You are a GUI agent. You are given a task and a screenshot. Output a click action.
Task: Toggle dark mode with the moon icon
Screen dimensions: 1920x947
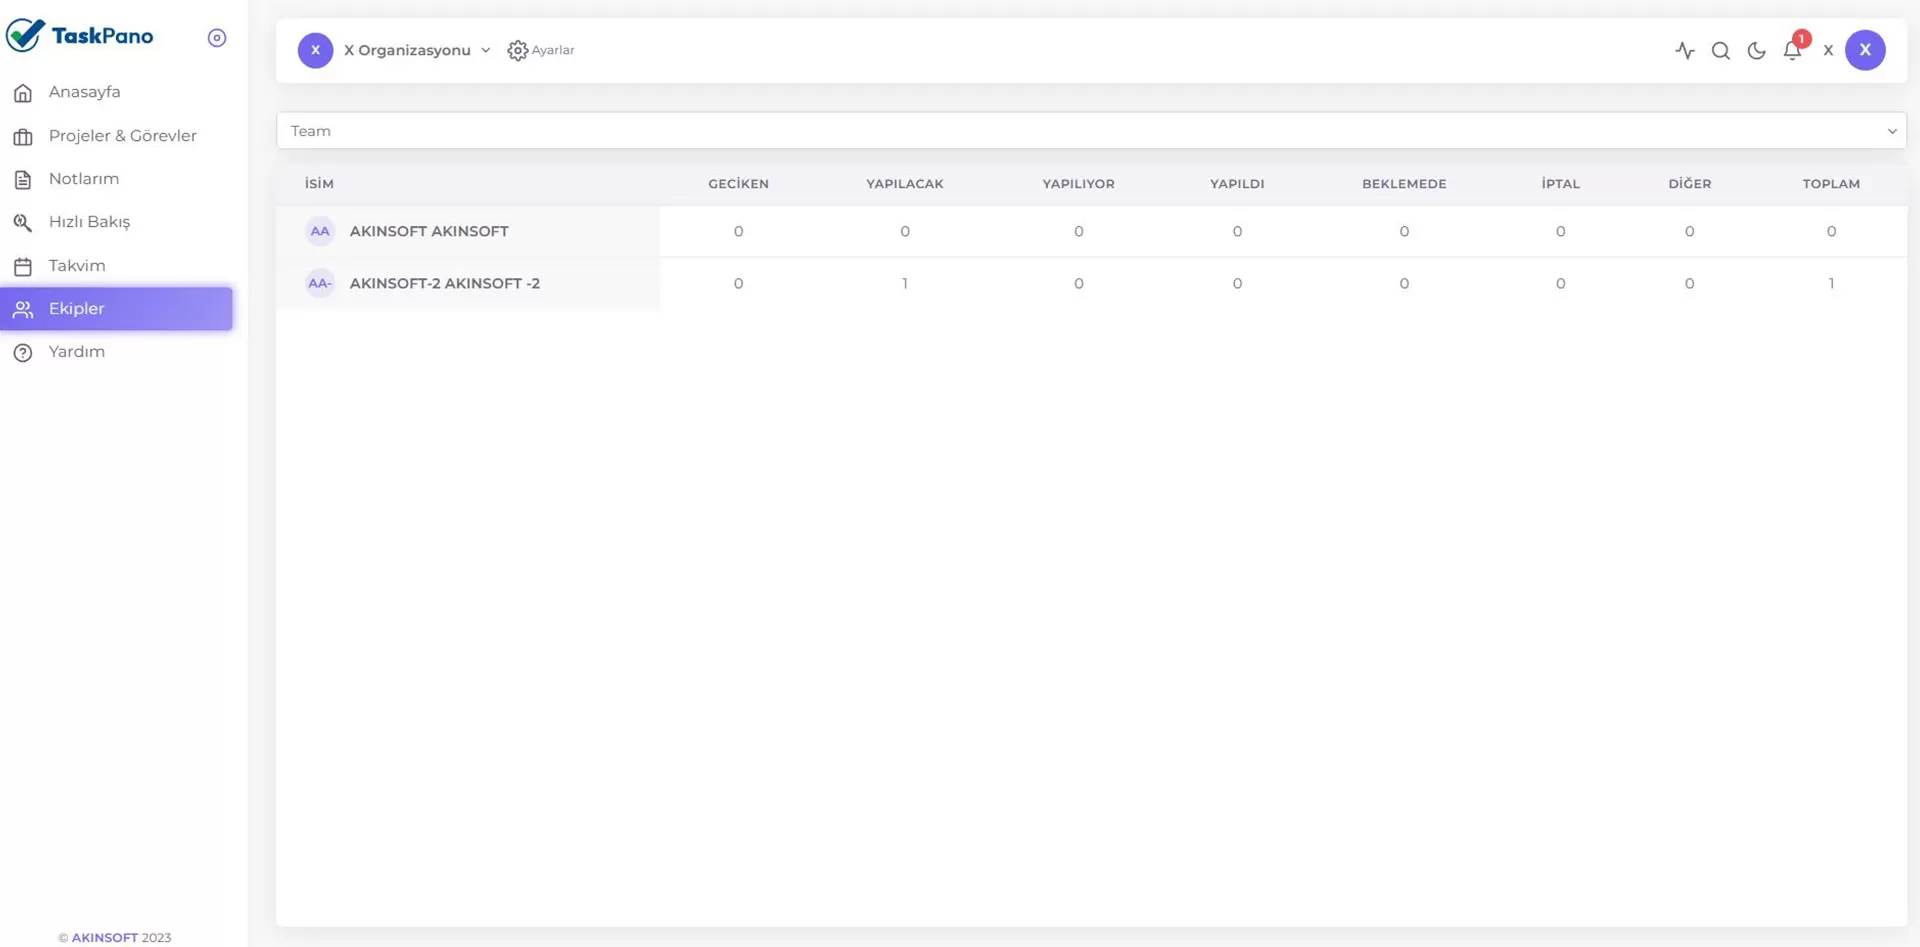click(x=1756, y=50)
